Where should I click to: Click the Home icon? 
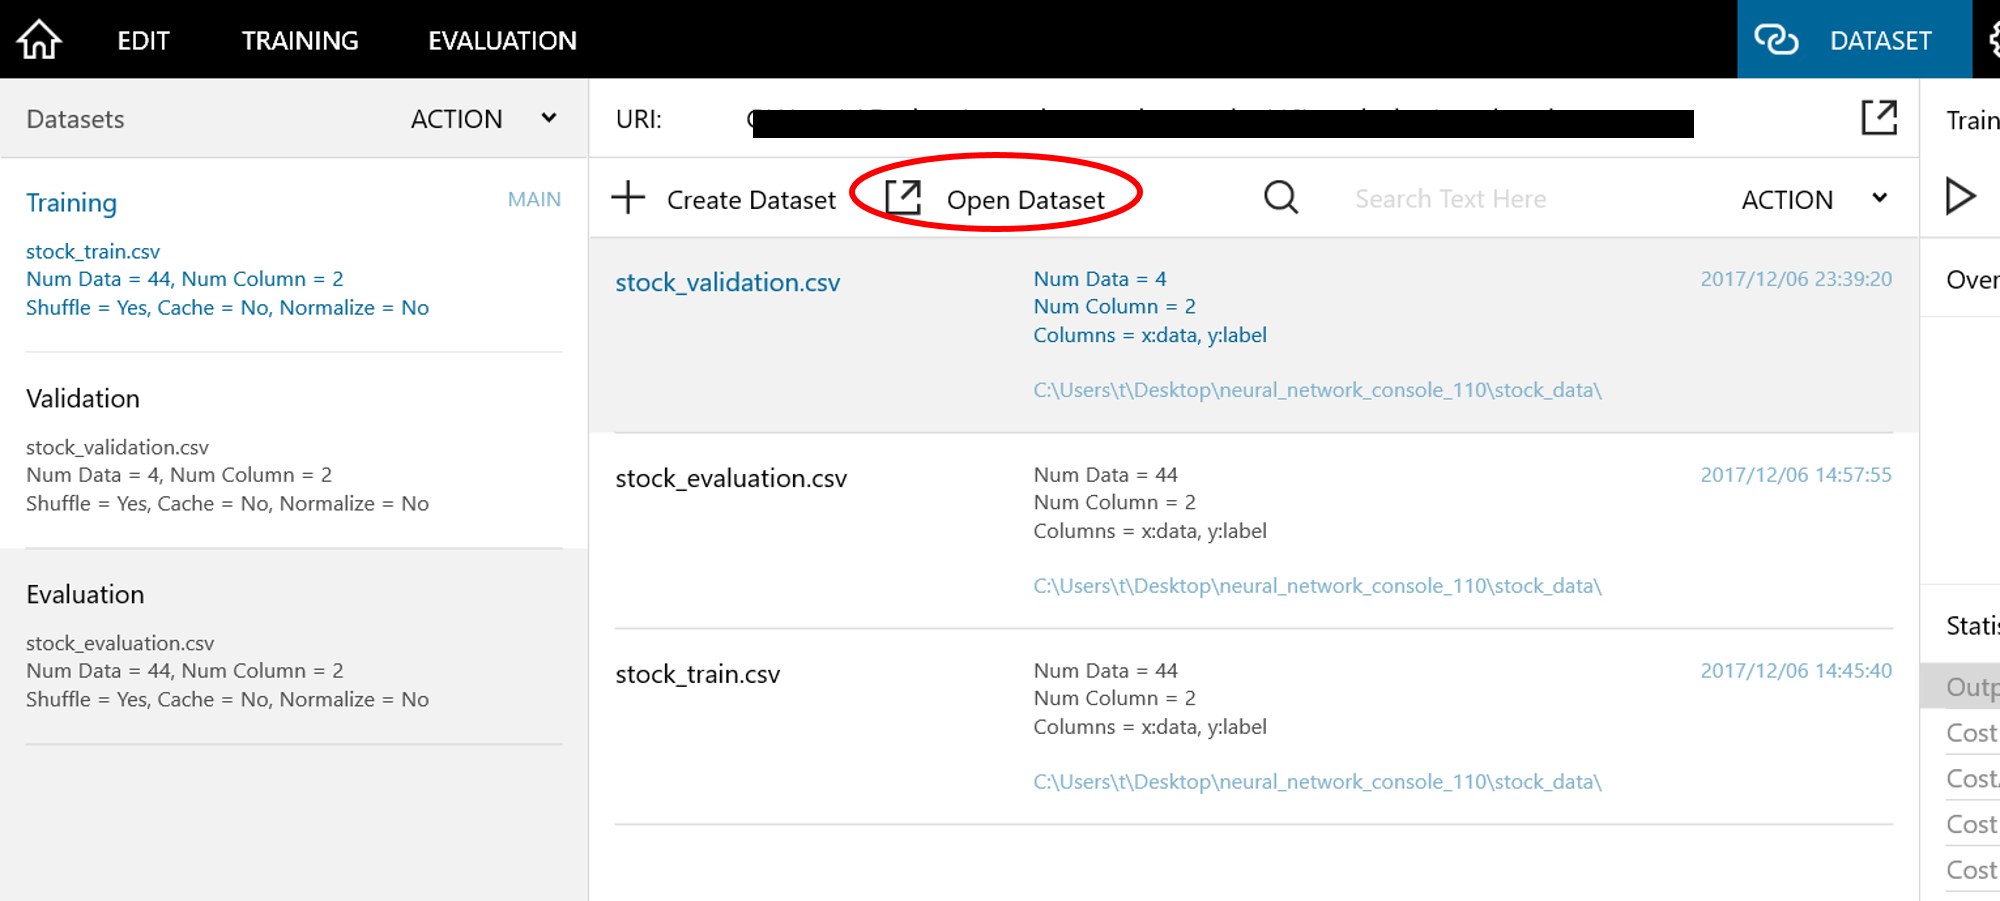click(x=39, y=40)
